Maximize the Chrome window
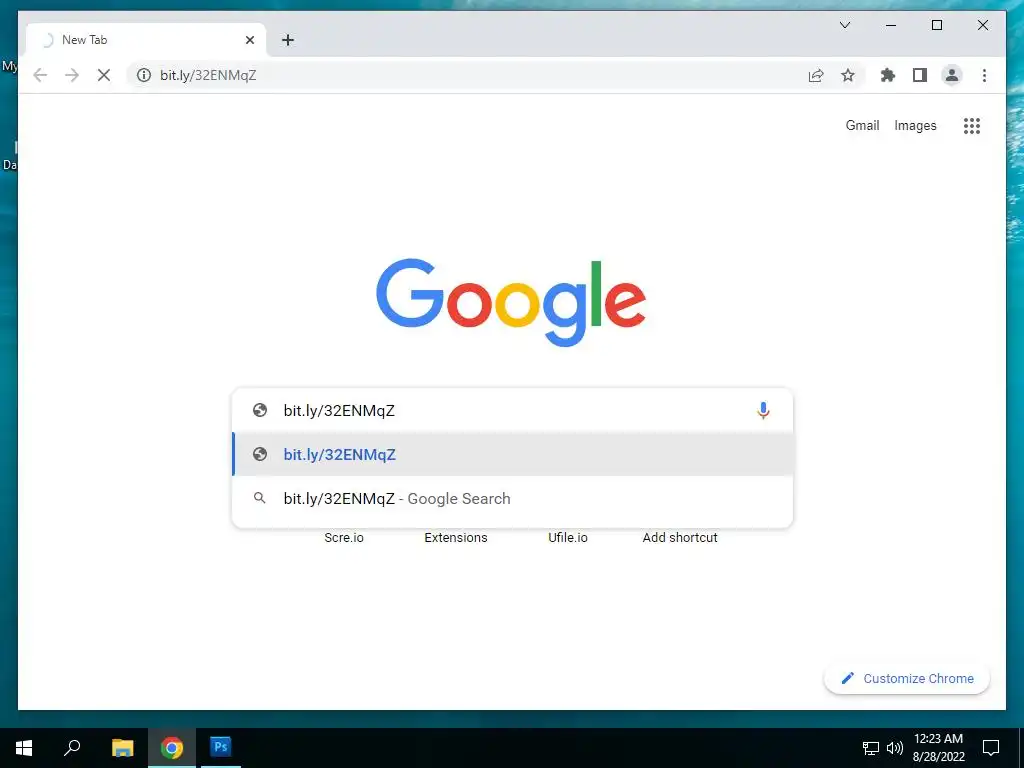1024x768 pixels. click(936, 25)
